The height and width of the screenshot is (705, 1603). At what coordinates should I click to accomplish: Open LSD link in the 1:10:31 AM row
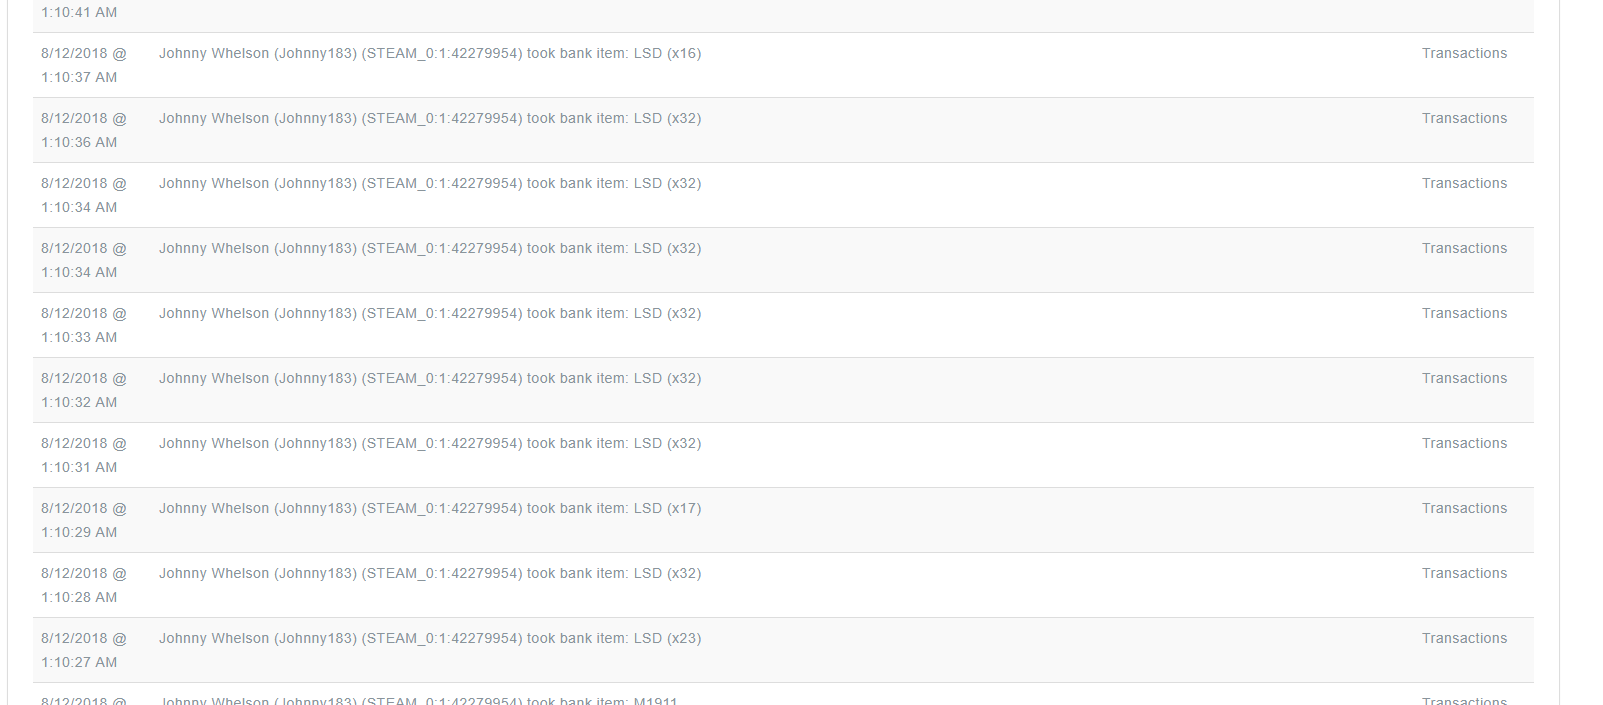[648, 444]
